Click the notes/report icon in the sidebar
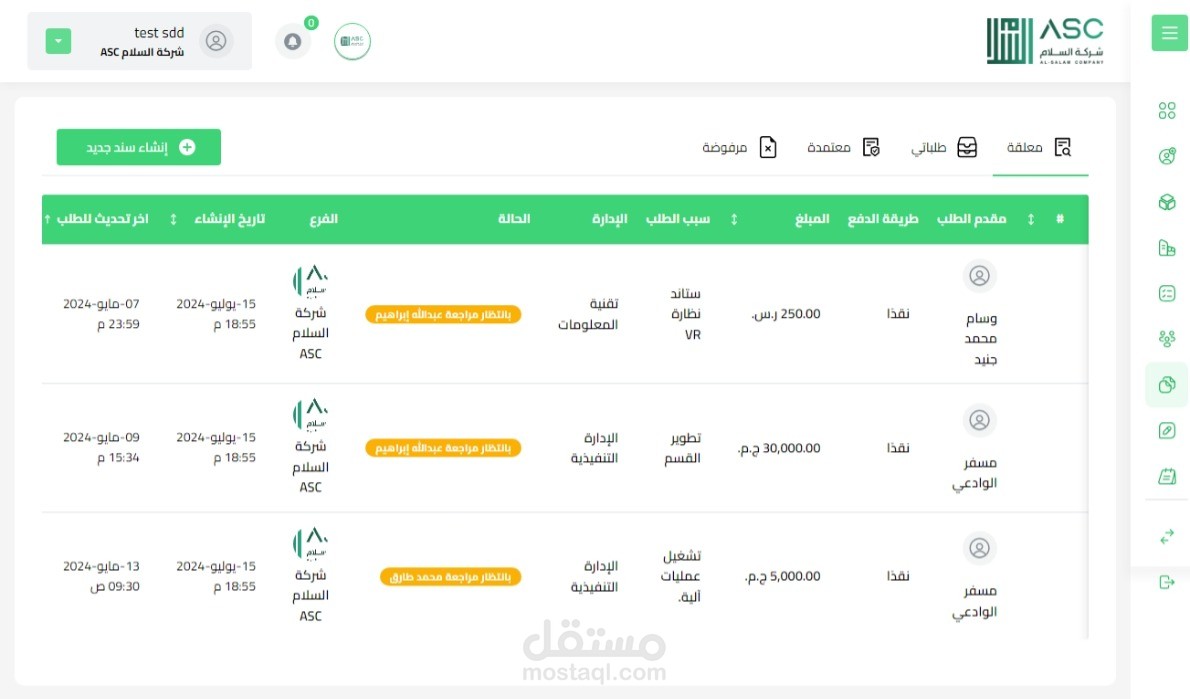Viewport: 1190px width, 699px height. click(x=1167, y=476)
